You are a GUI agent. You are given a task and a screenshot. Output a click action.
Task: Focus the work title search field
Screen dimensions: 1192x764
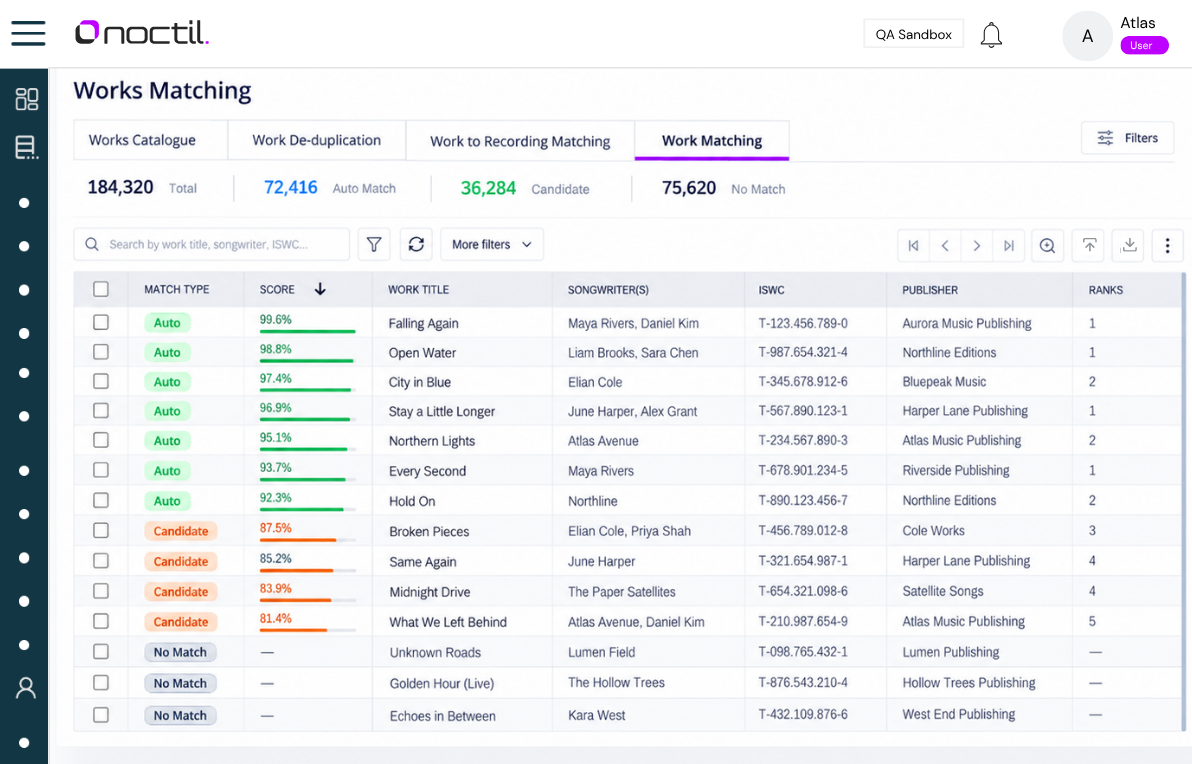click(x=211, y=244)
